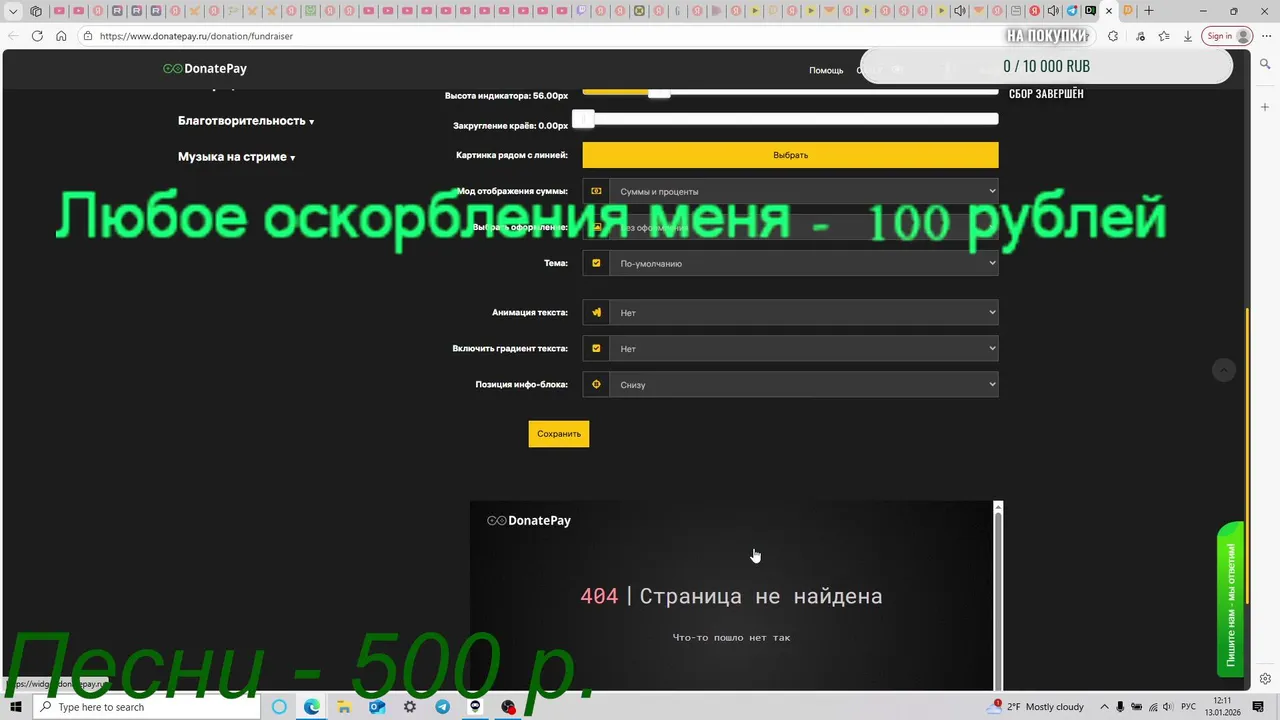The image size is (1280, 720).
Task: Show hidden tray icons chevron
Action: coord(1104,707)
